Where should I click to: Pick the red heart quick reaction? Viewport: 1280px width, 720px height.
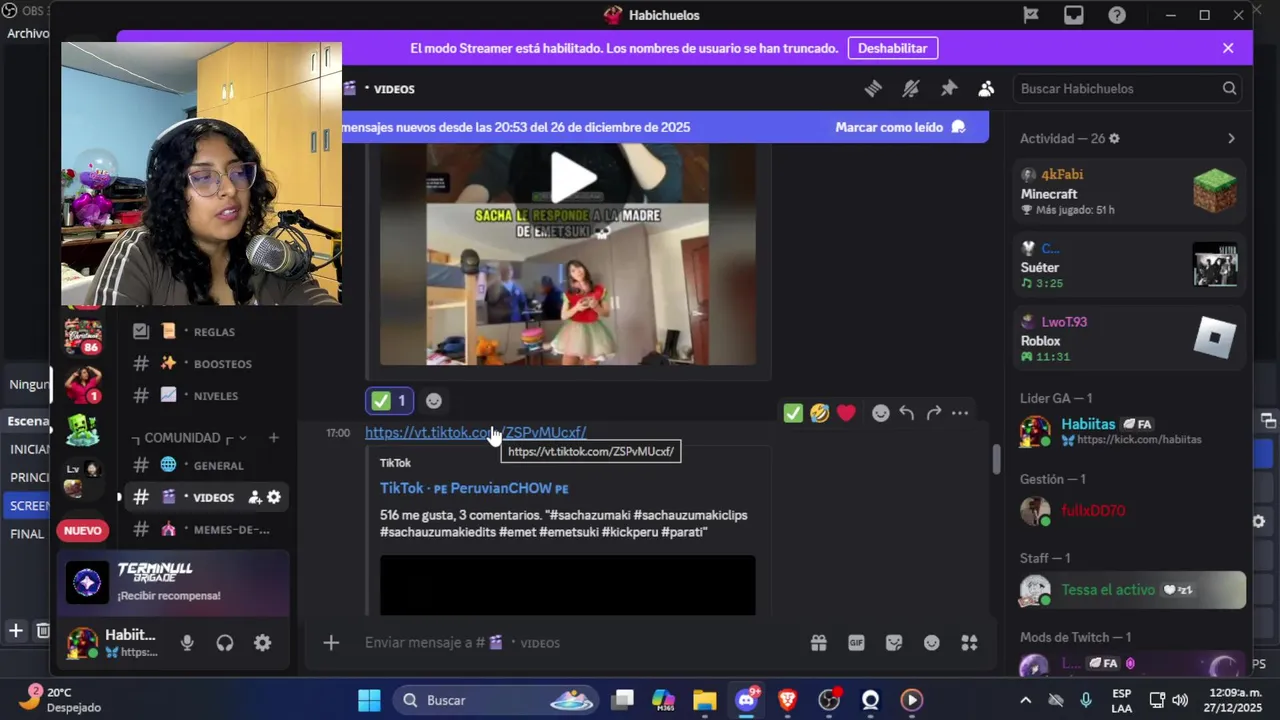click(x=847, y=413)
